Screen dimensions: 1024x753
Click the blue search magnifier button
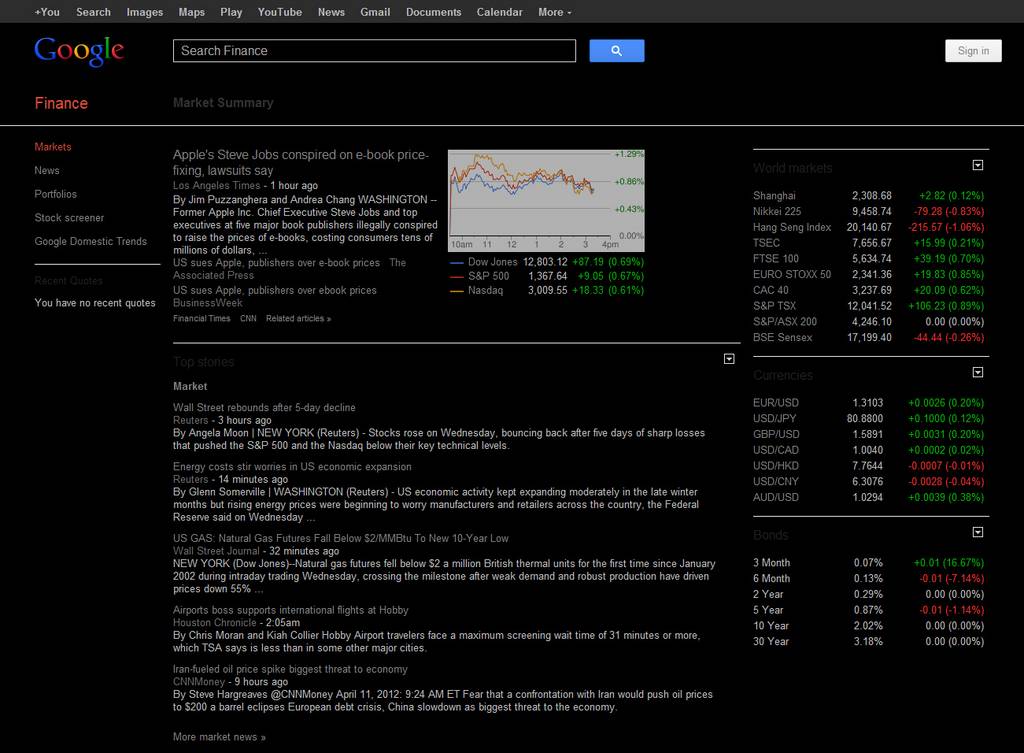coord(616,51)
